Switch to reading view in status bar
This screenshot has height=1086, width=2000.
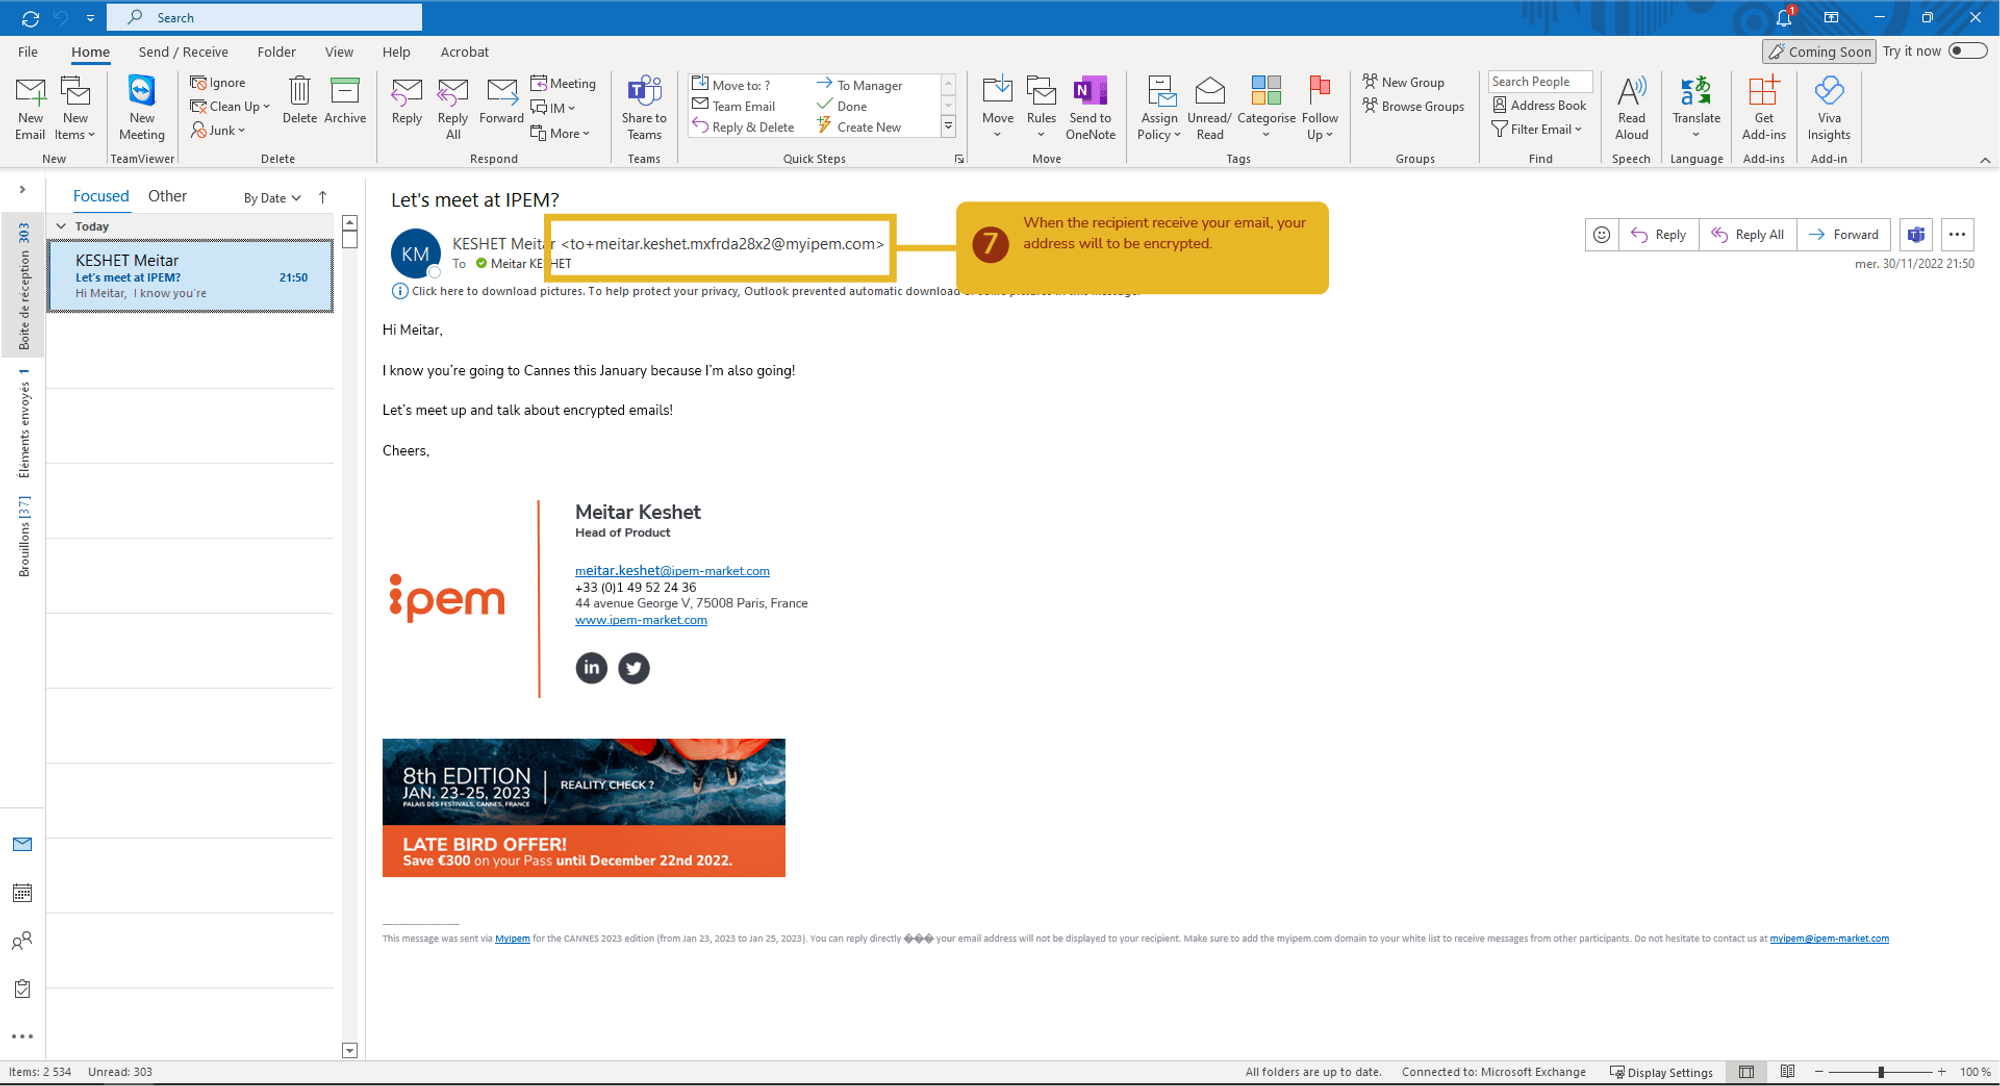coord(1787,1072)
